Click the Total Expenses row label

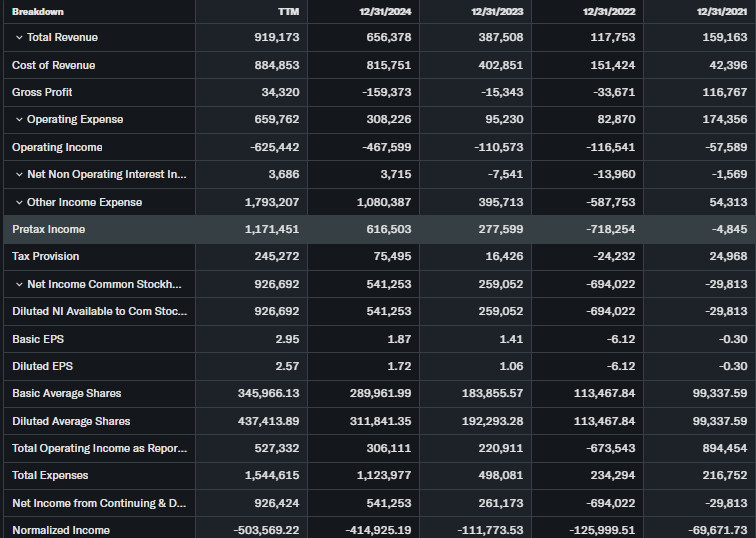click(50, 475)
